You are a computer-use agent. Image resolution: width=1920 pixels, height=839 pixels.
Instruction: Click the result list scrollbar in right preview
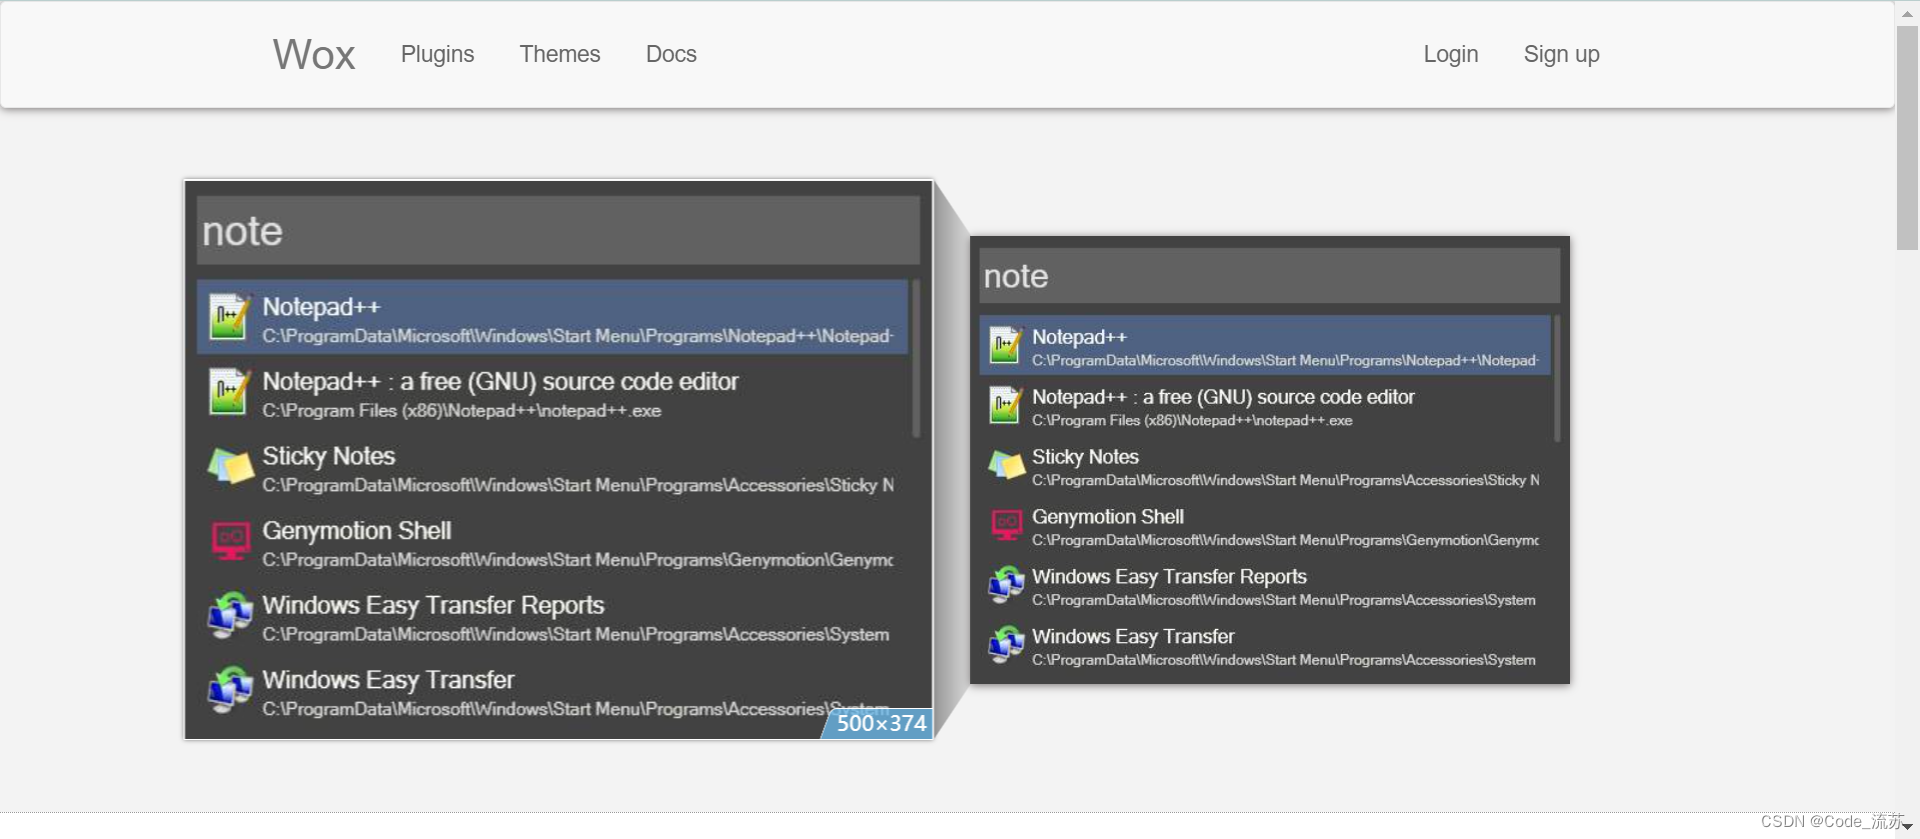[x=1557, y=378]
